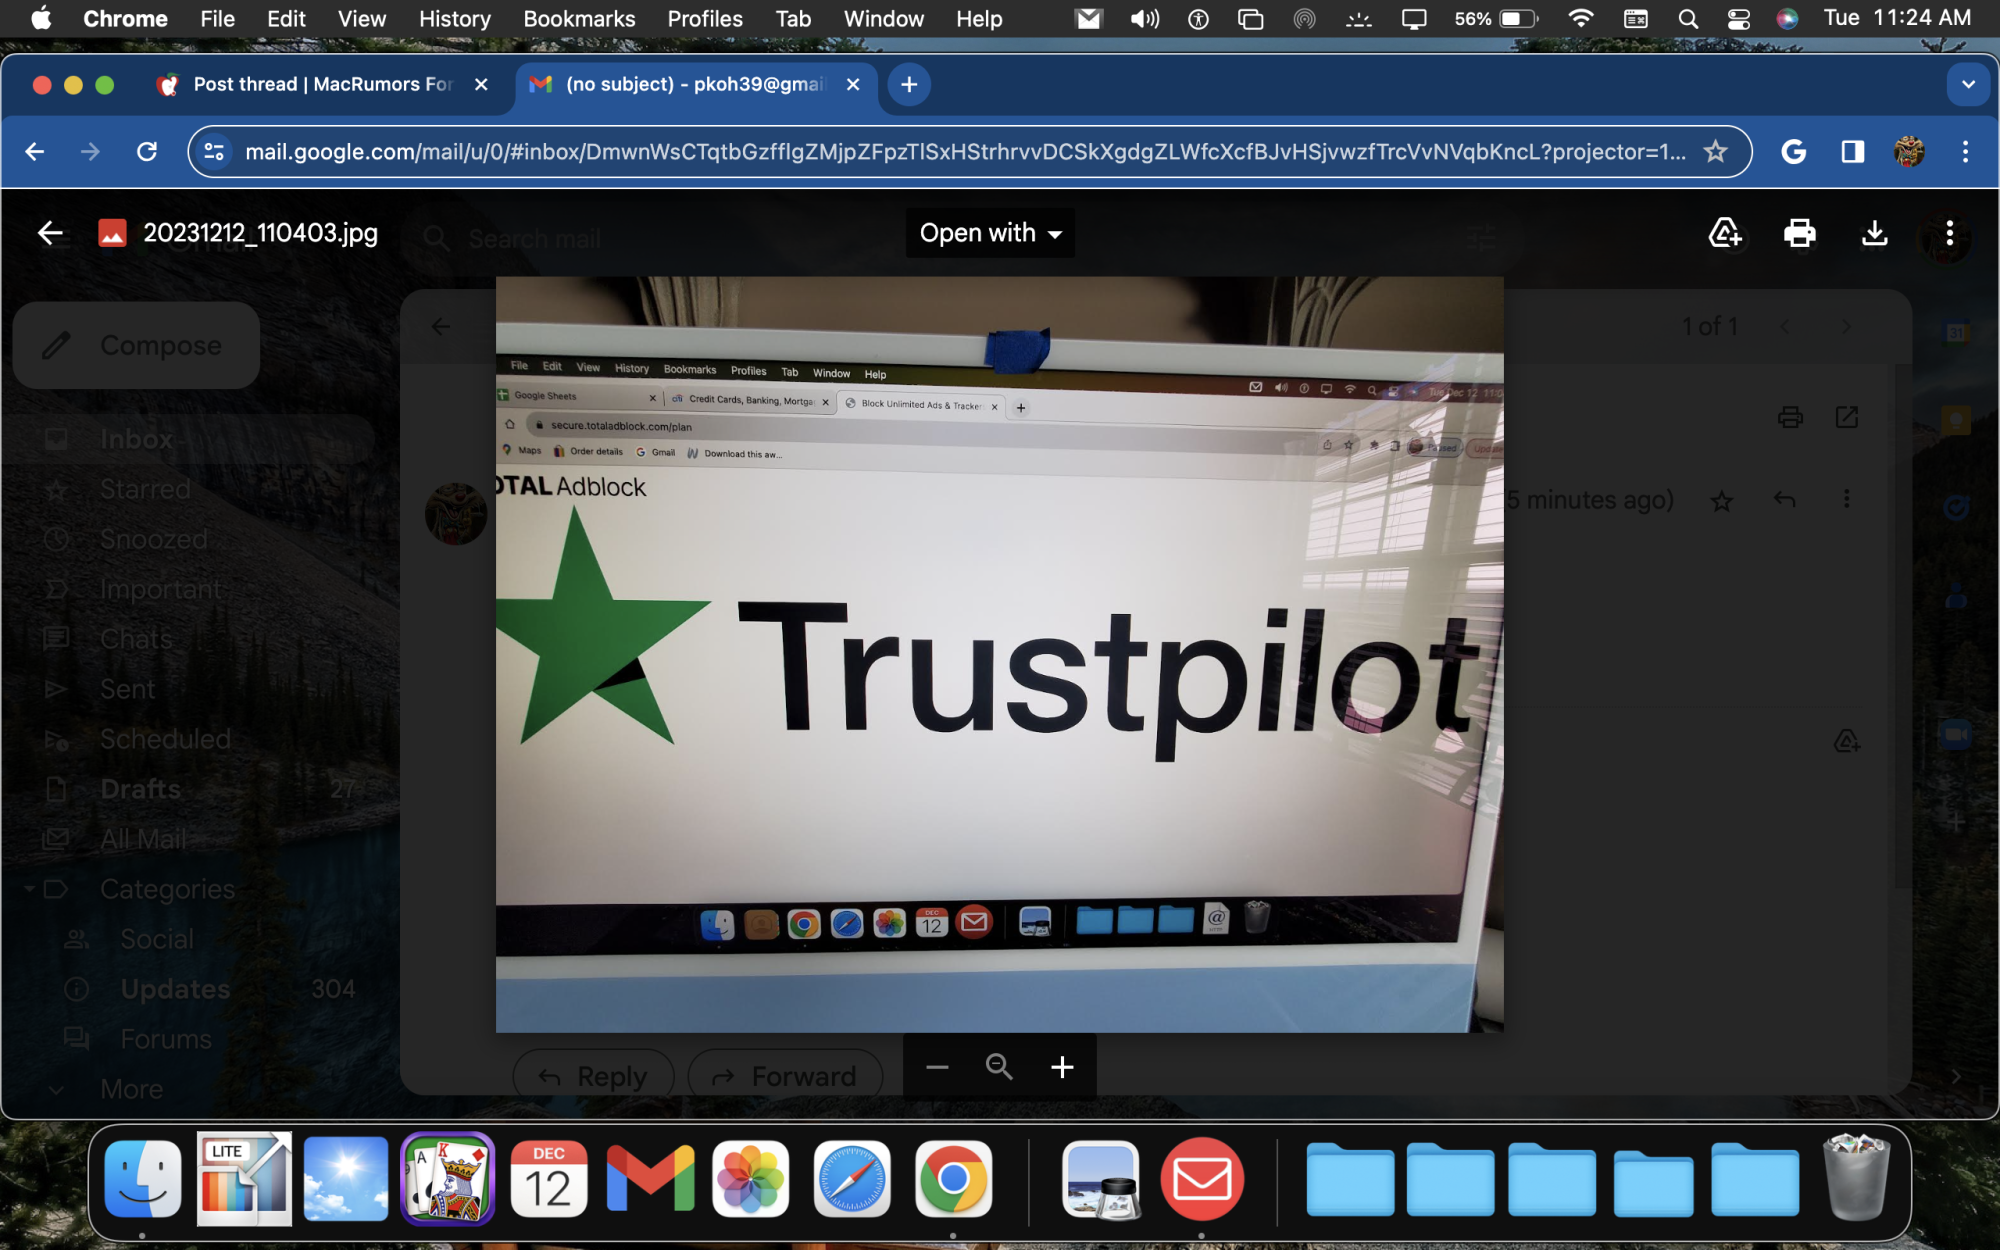Go back from image preview
The height and width of the screenshot is (1250, 2000).
(50, 233)
